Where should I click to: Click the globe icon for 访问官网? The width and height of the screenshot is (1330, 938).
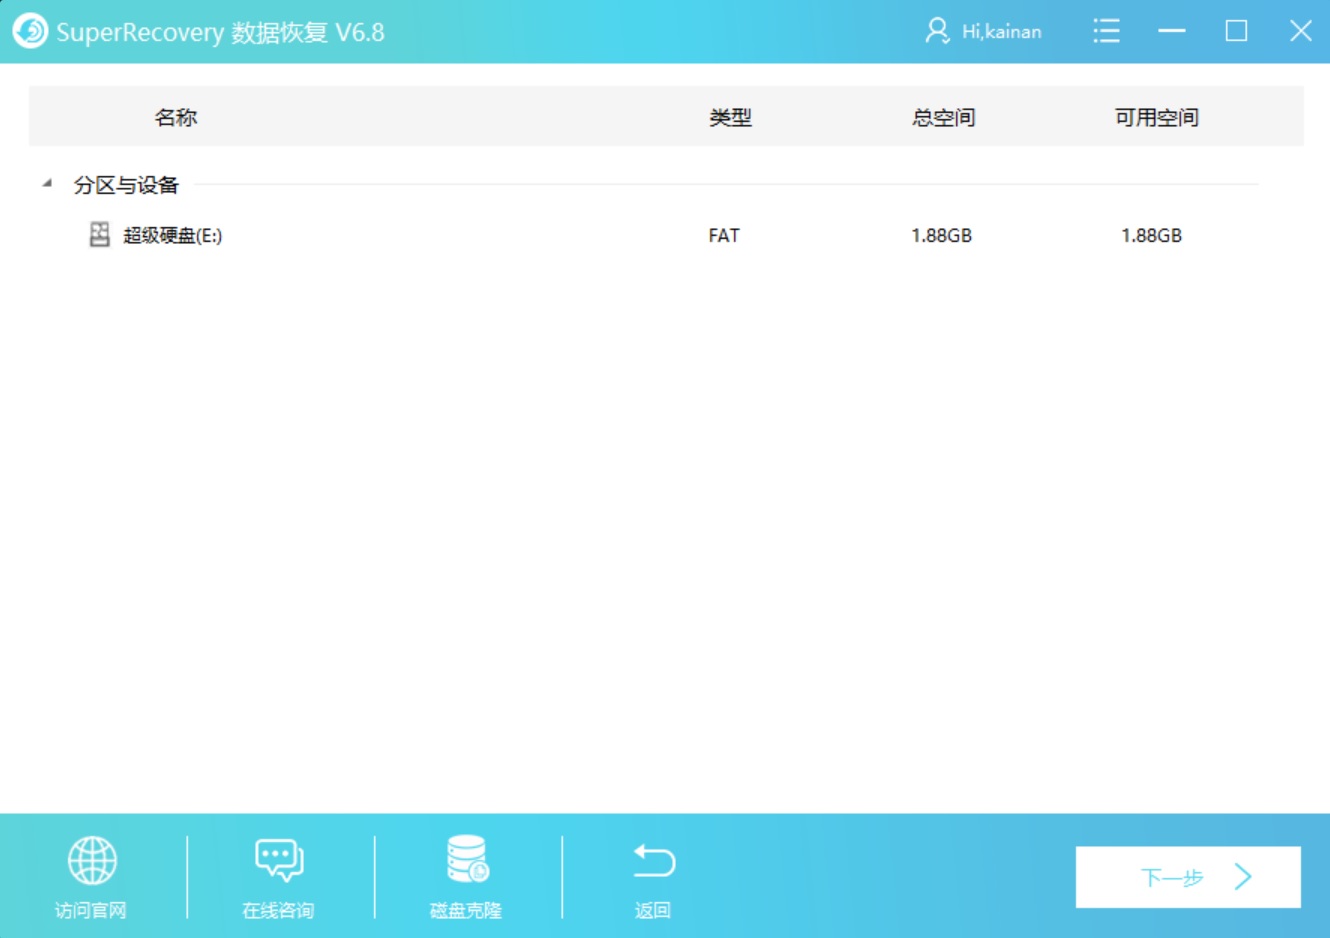point(93,859)
